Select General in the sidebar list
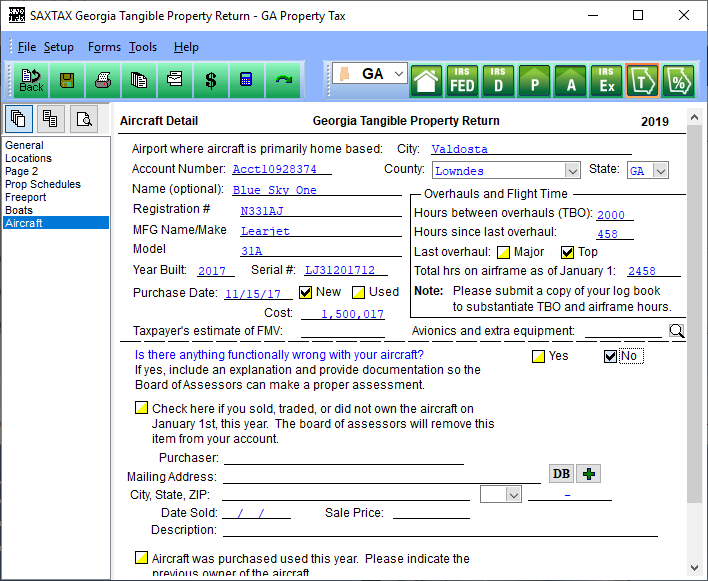708x581 pixels. [56, 145]
